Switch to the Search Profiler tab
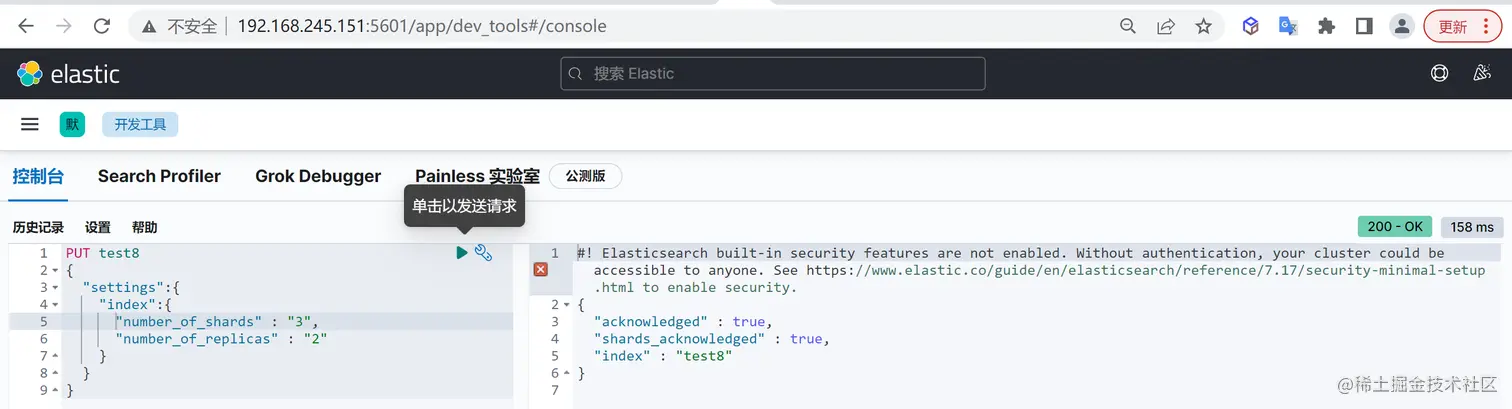The width and height of the screenshot is (1512, 409). tap(159, 176)
